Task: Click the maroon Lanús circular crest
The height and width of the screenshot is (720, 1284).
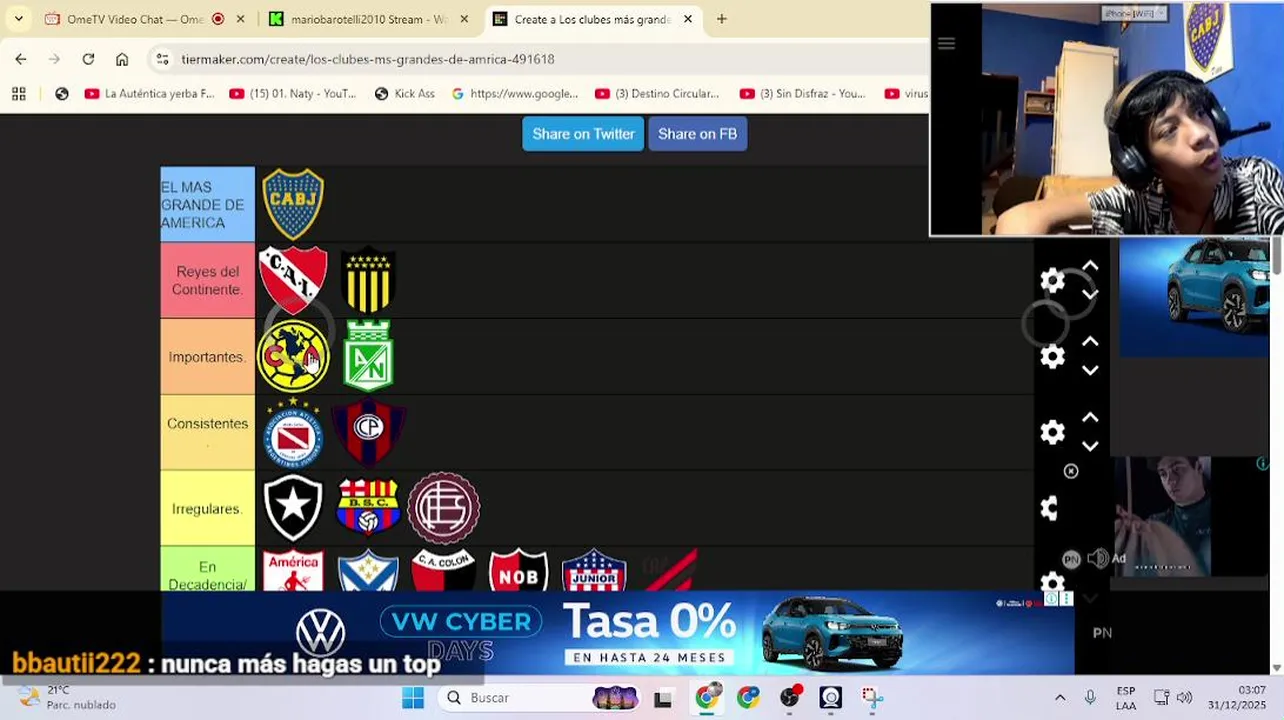Action: click(x=444, y=508)
